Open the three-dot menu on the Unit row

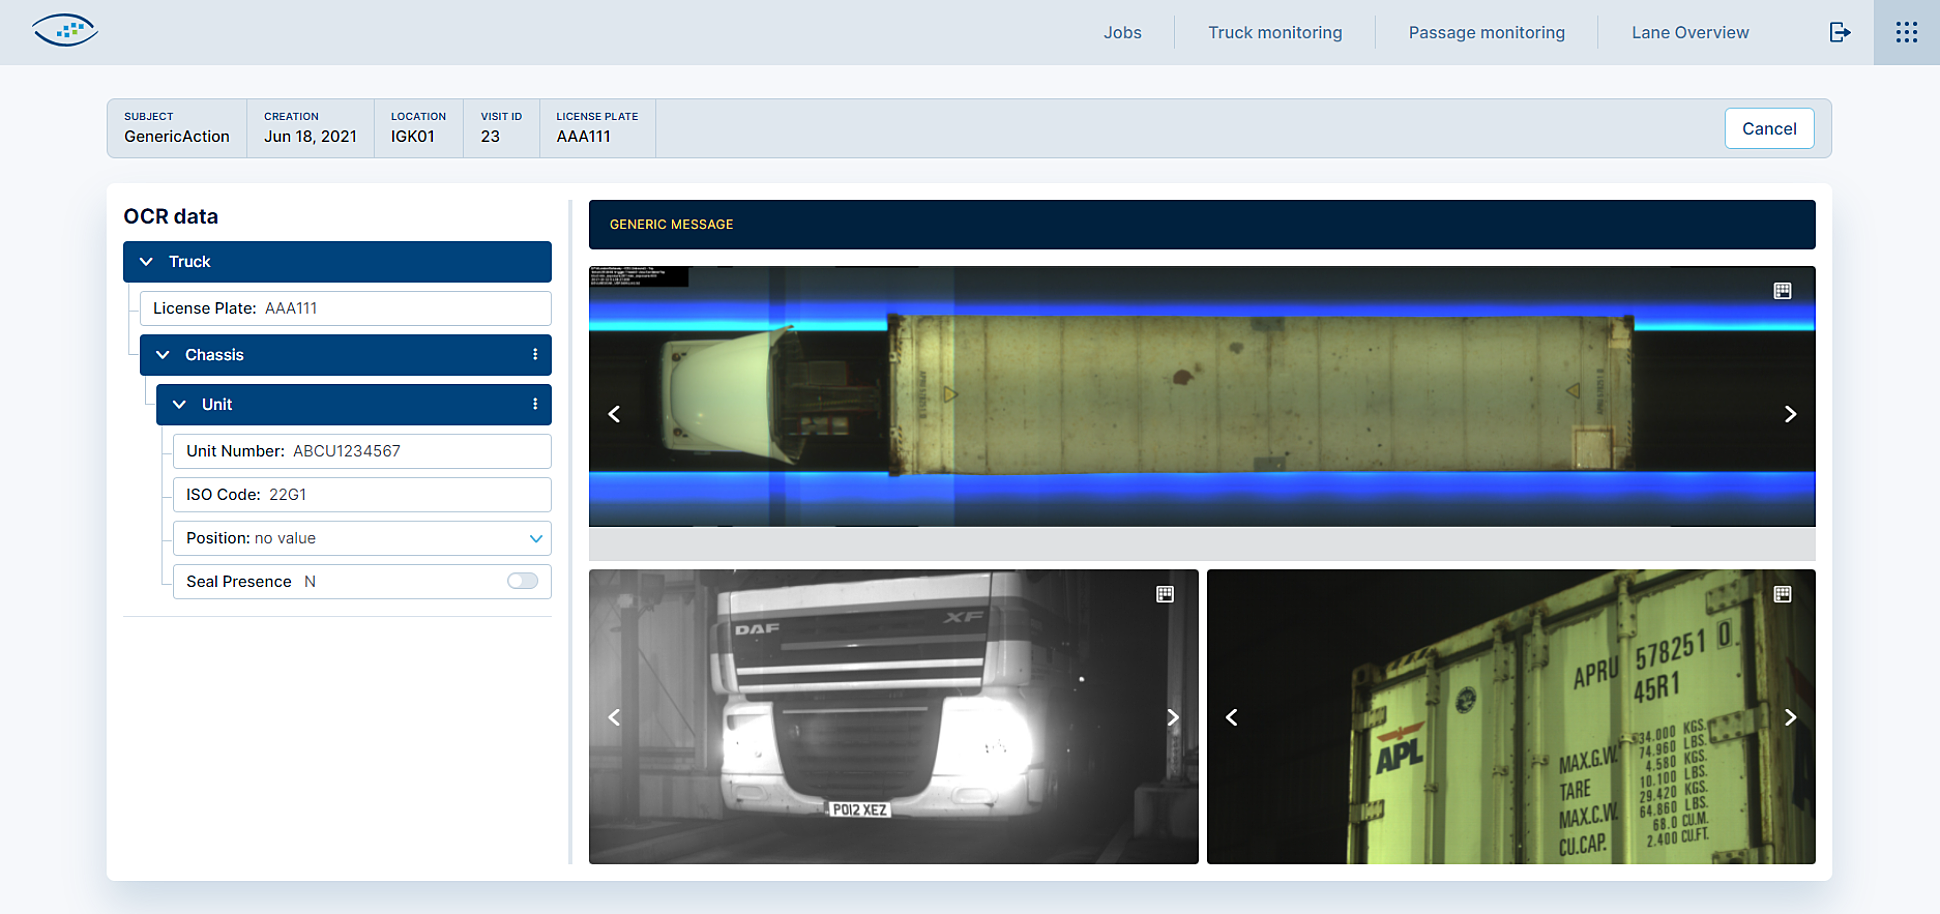534,404
